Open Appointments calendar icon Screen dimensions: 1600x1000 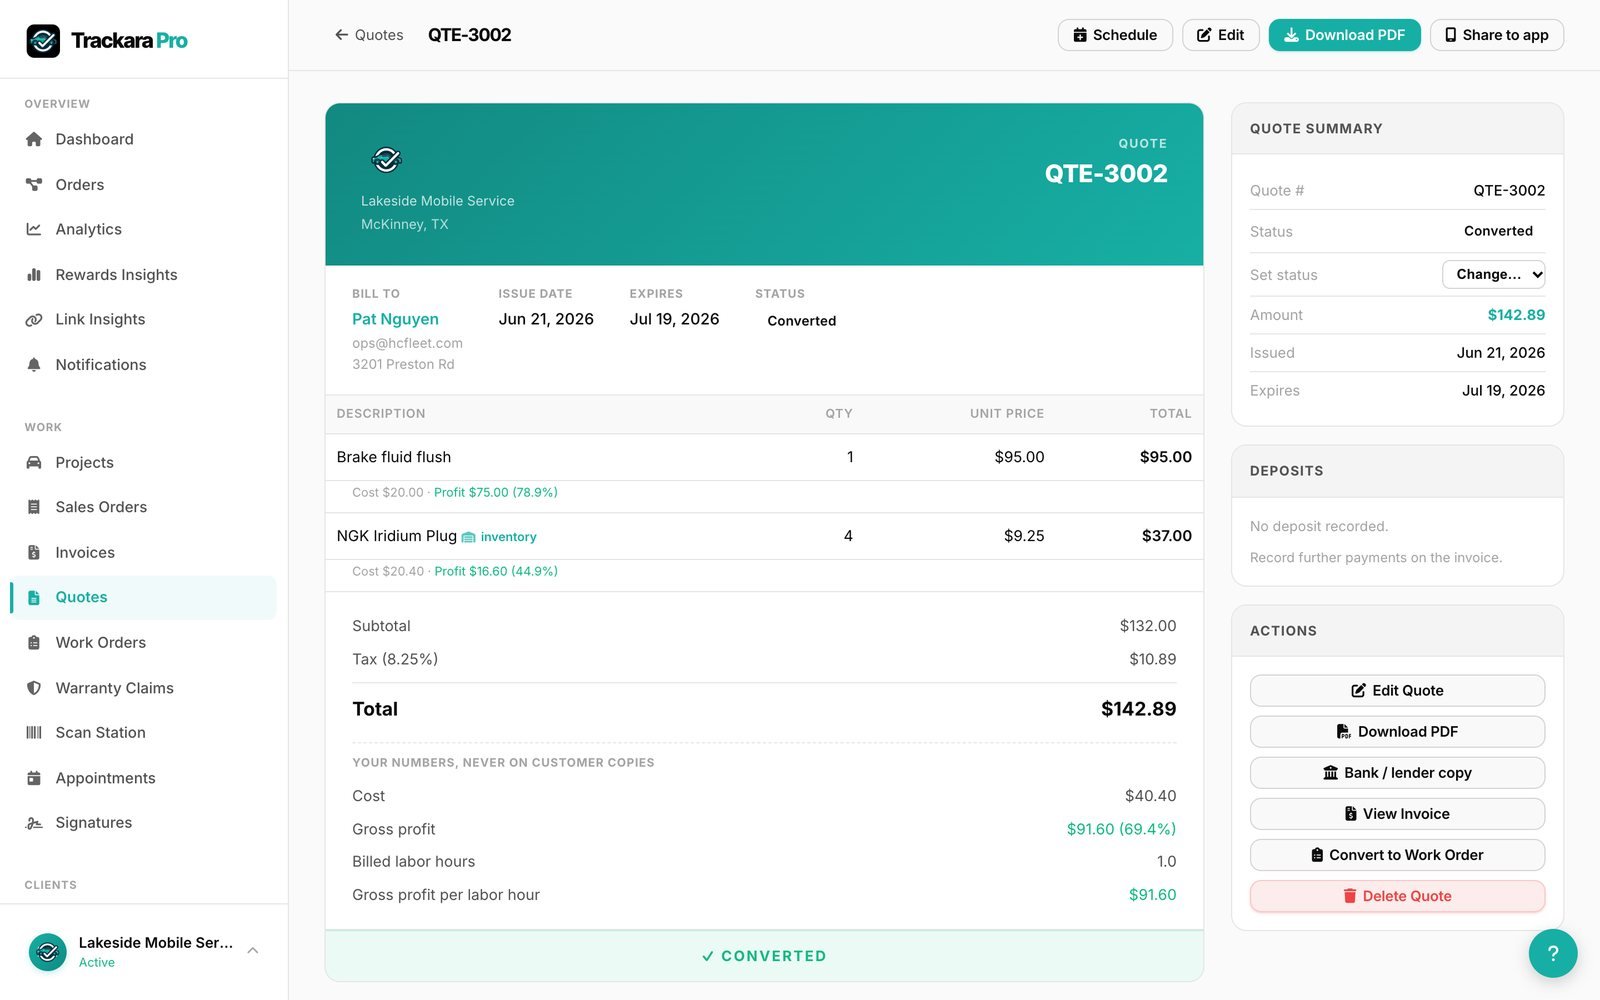point(34,778)
